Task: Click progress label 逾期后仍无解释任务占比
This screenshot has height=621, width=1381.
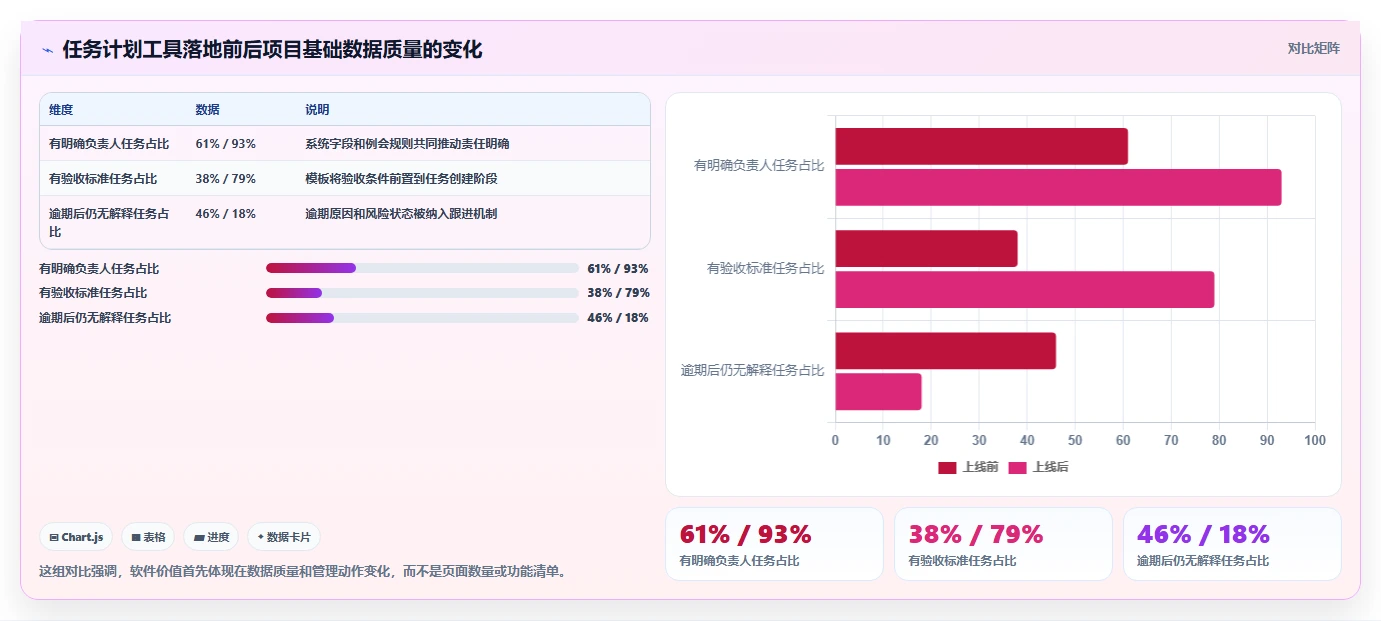Action: point(105,318)
